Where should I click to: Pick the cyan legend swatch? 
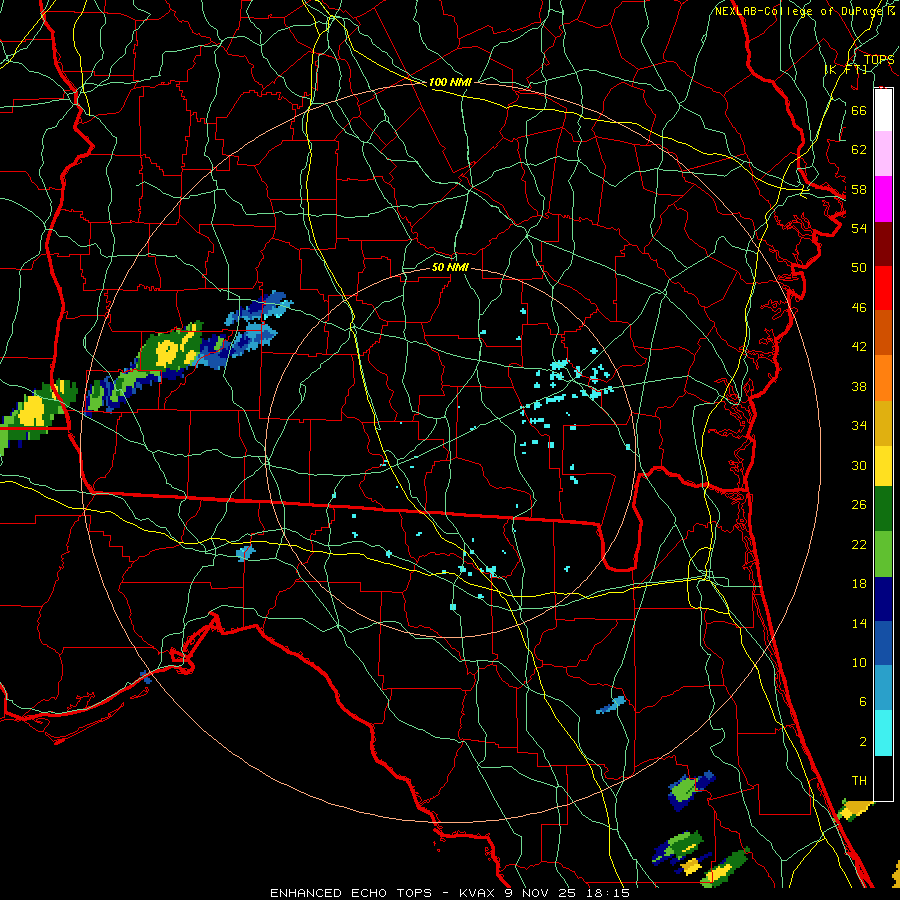tap(883, 733)
